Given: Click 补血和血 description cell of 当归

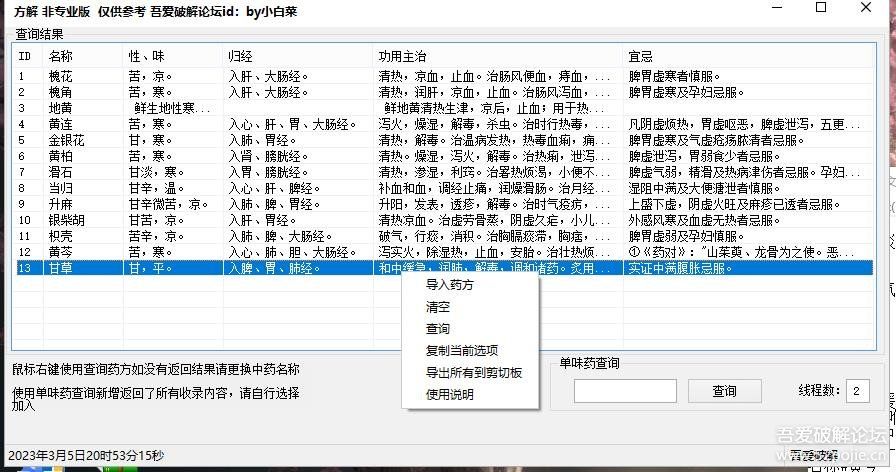Looking at the screenshot, I should point(494,188).
